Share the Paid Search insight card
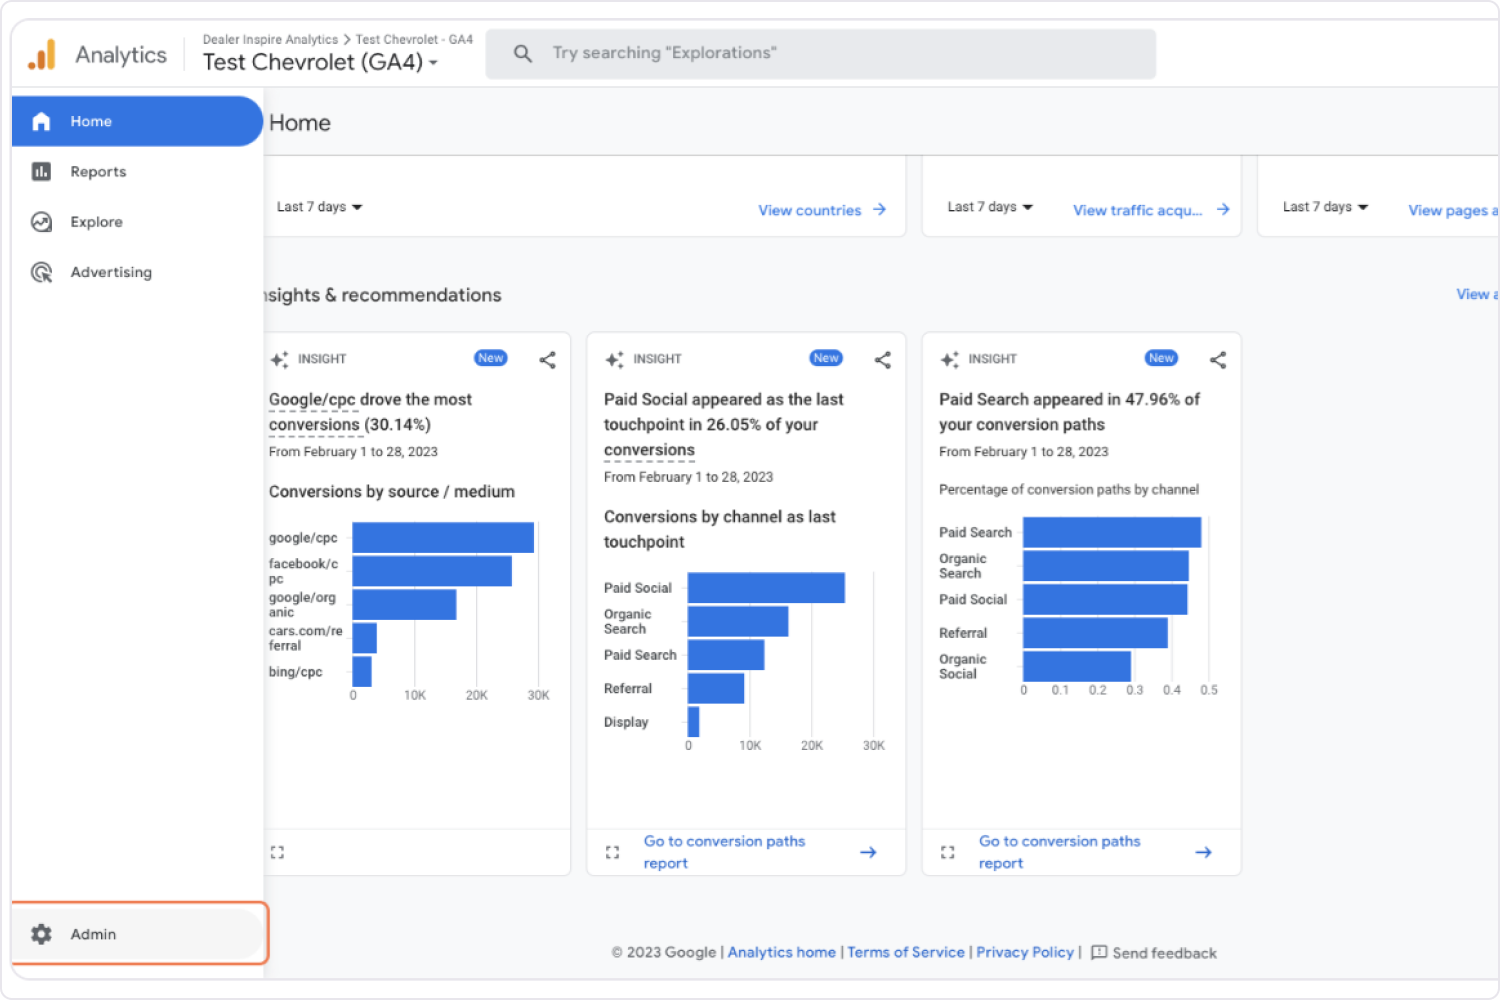This screenshot has width=1500, height=1000. click(x=1217, y=360)
